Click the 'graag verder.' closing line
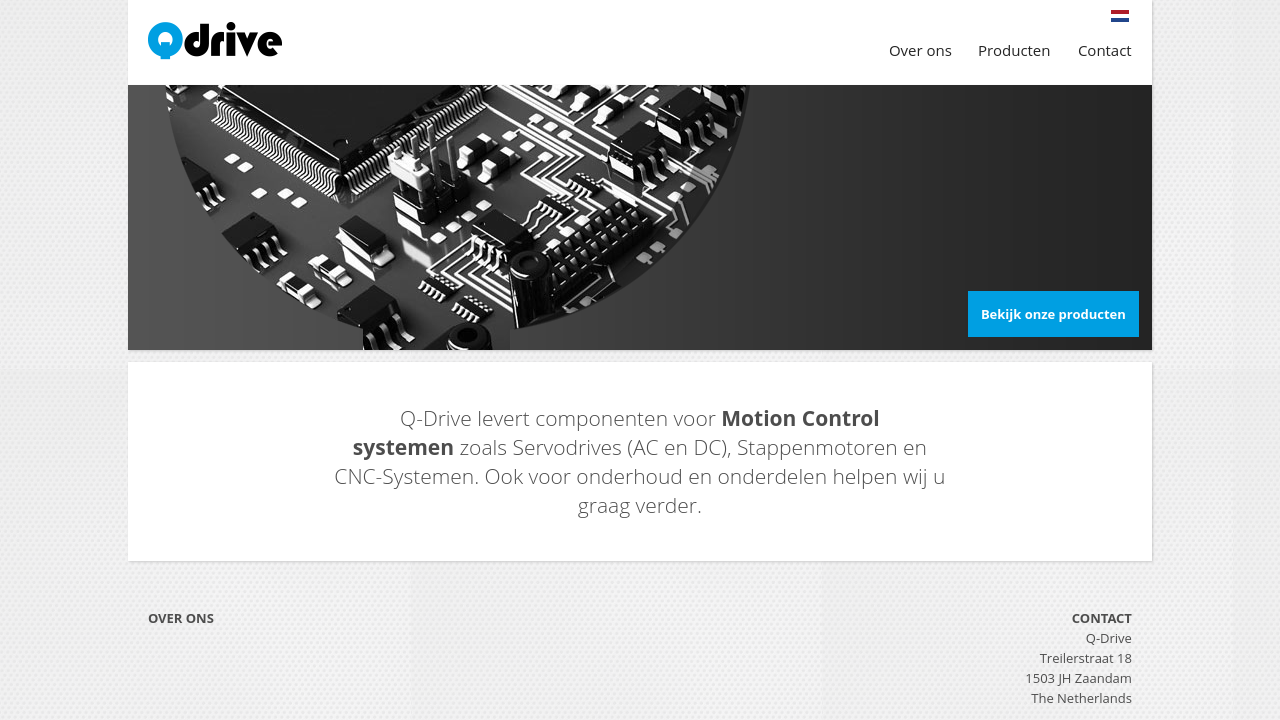The height and width of the screenshot is (720, 1280). (640, 505)
